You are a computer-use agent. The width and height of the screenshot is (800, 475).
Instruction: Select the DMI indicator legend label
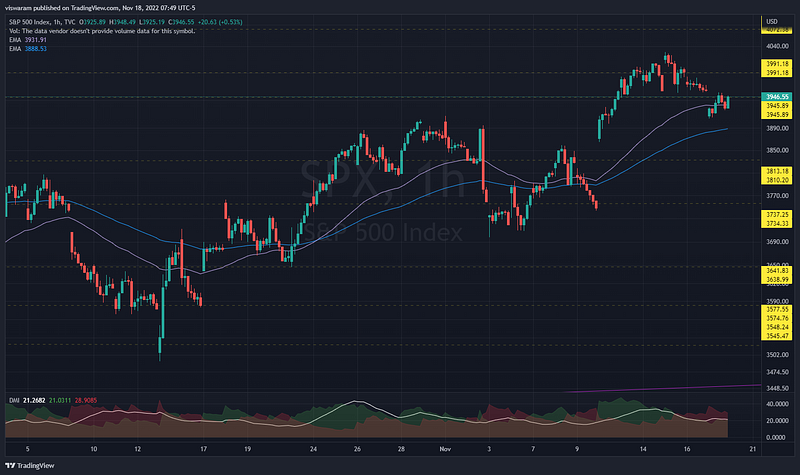[x=14, y=401]
